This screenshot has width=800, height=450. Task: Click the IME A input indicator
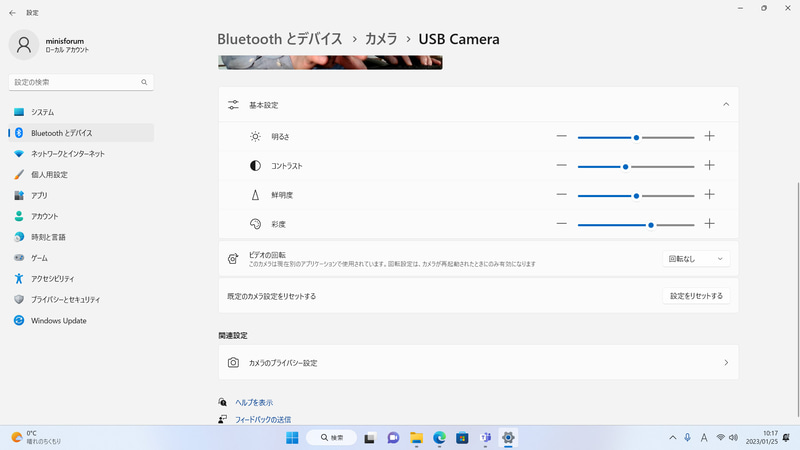point(704,437)
